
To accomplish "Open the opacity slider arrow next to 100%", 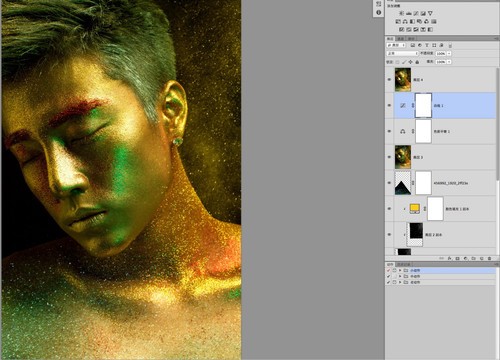I will 449,53.
